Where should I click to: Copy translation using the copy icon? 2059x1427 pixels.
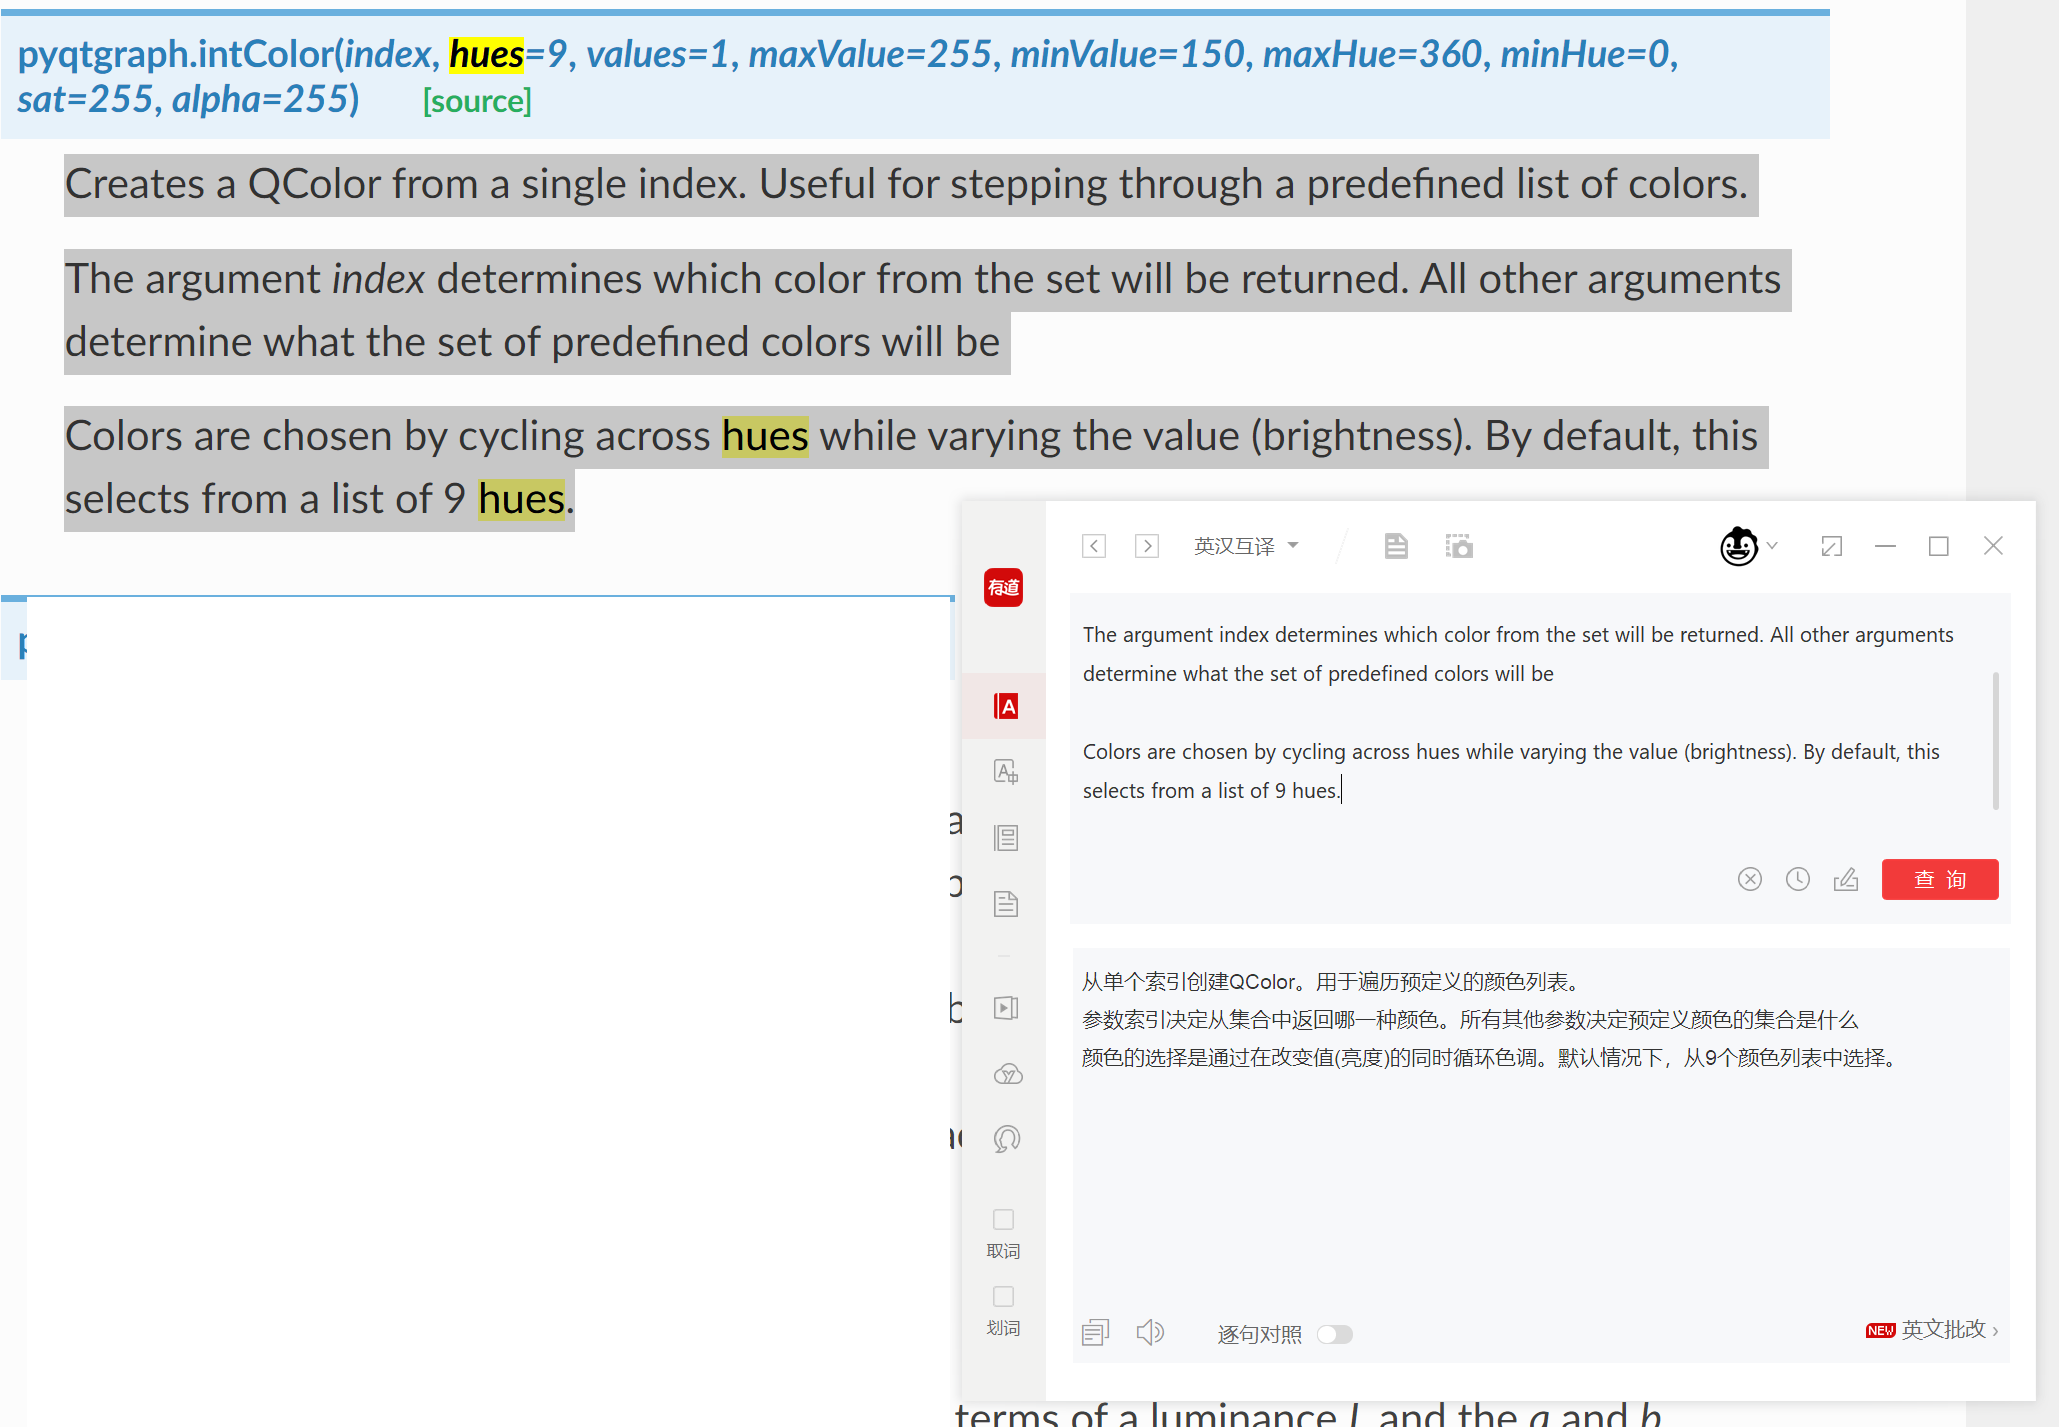tap(1095, 1331)
